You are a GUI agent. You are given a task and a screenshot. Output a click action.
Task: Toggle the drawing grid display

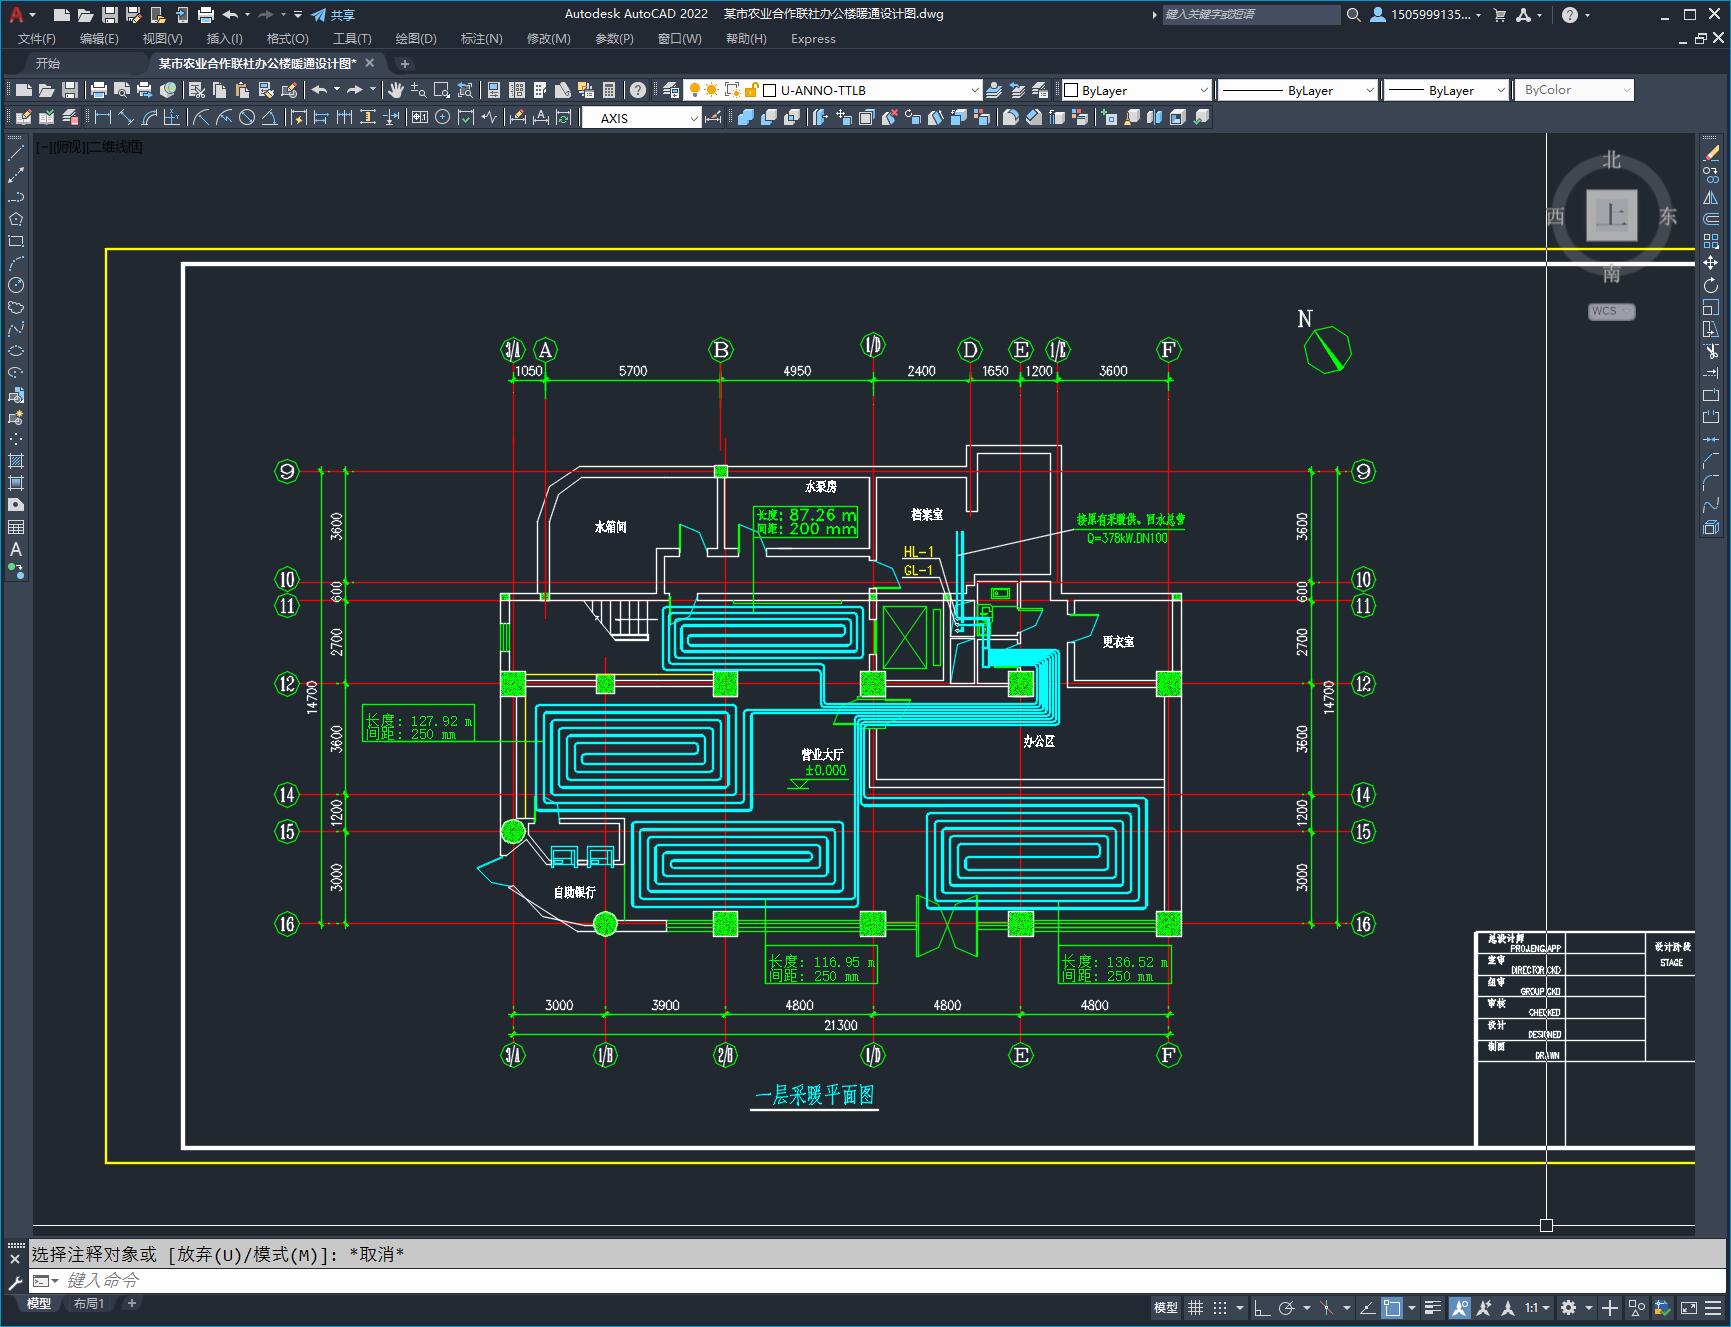[x=1195, y=1307]
